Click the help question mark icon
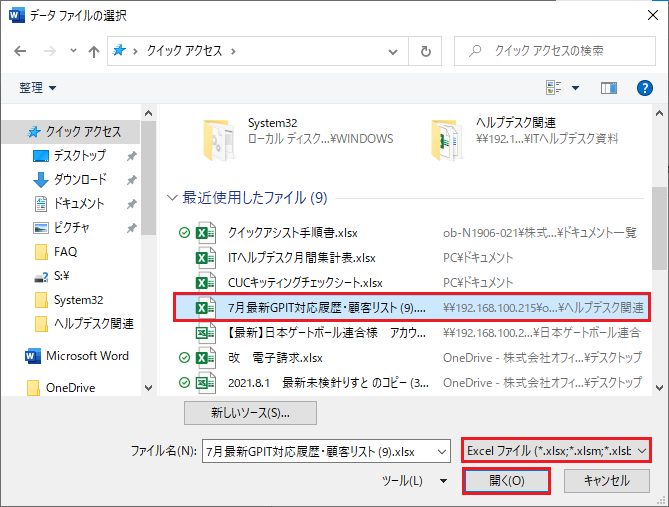Image resolution: width=669 pixels, height=507 pixels. 644,89
